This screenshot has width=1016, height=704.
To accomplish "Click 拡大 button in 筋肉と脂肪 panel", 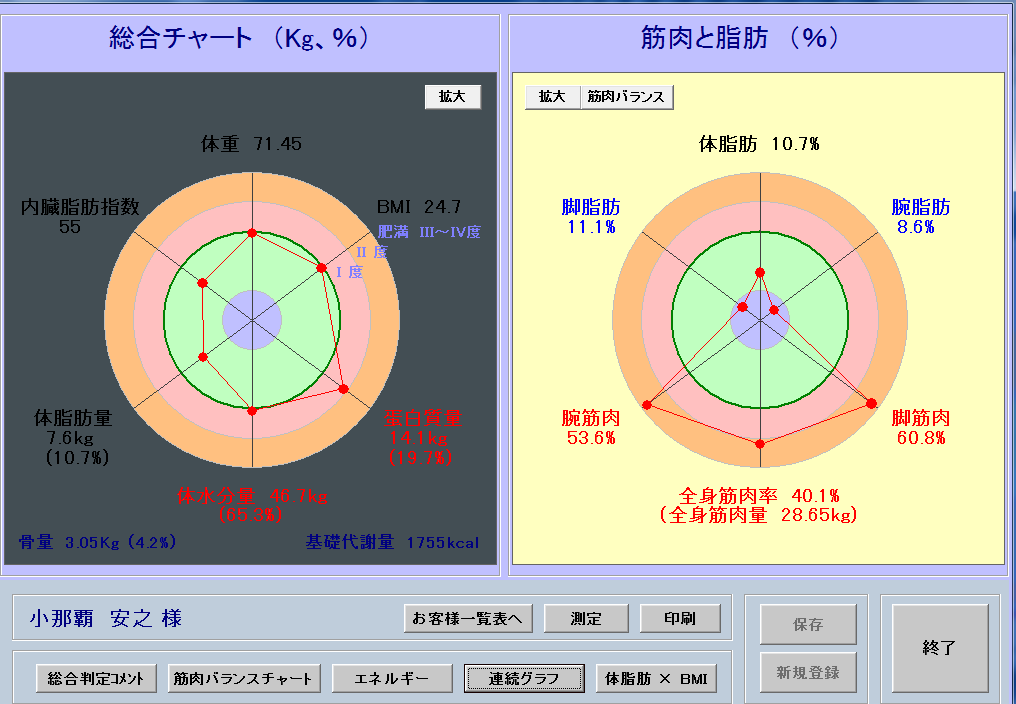I will [553, 97].
